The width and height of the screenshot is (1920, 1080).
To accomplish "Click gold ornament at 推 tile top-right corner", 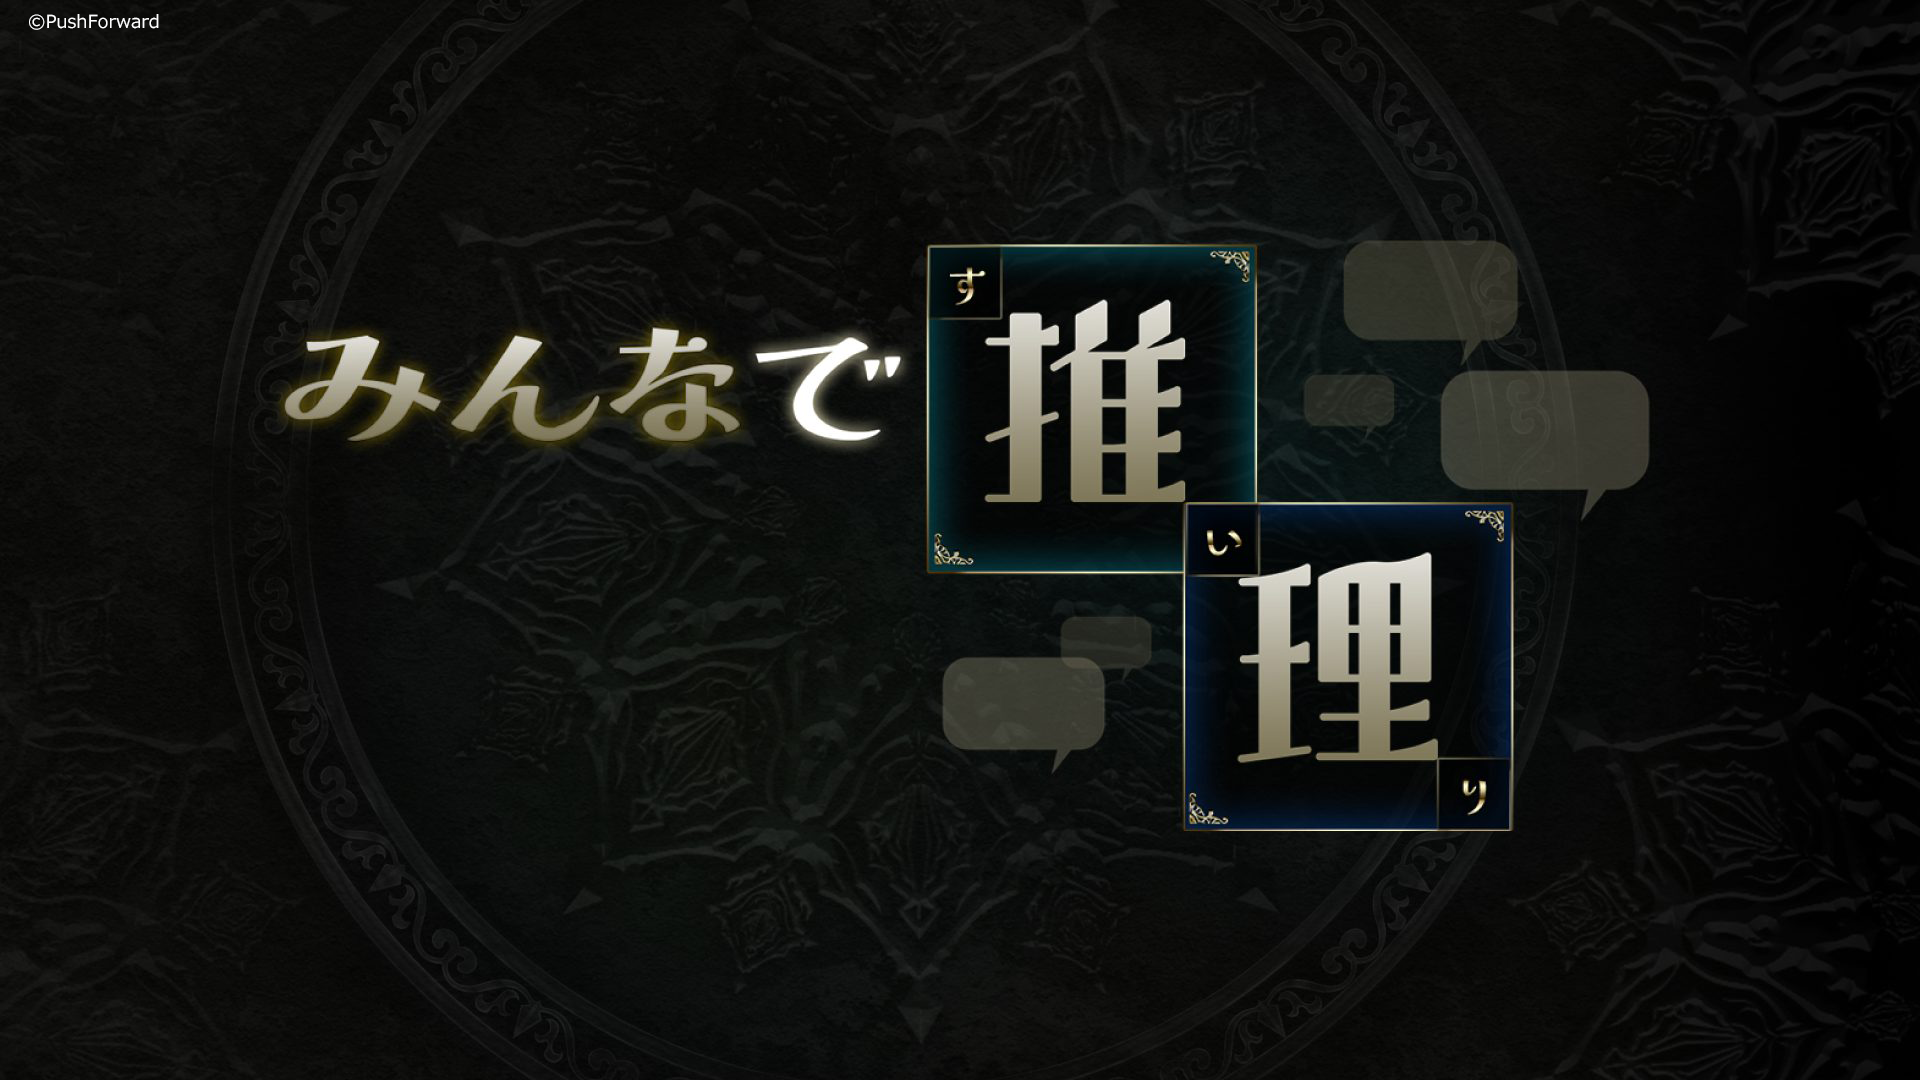I will point(1232,264).
